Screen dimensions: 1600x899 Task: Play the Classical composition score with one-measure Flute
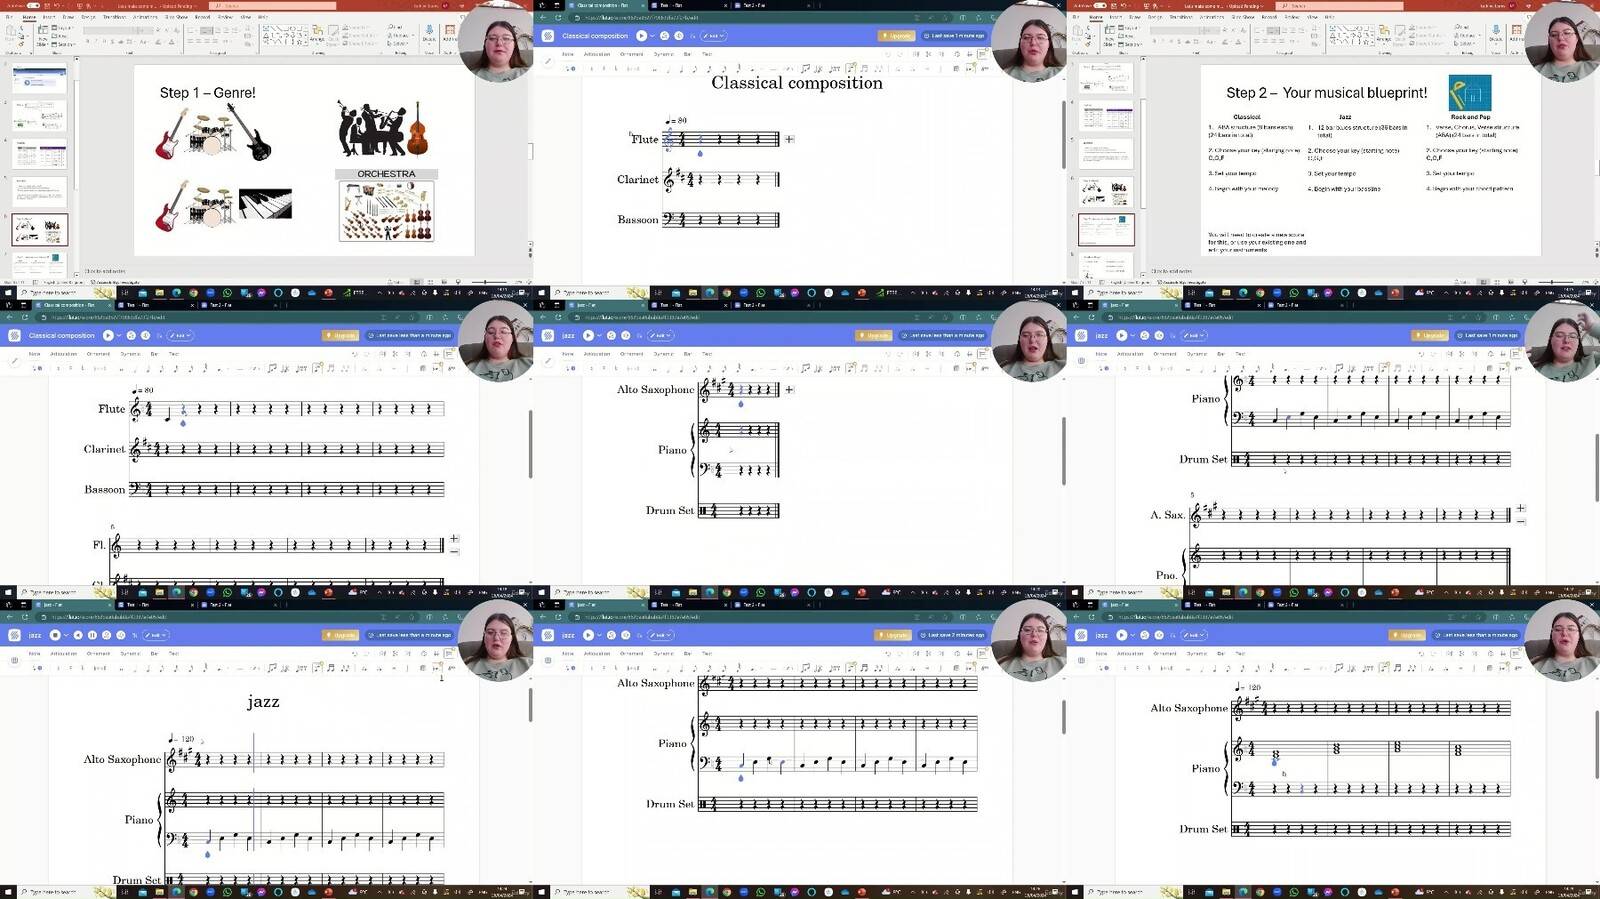tap(641, 36)
